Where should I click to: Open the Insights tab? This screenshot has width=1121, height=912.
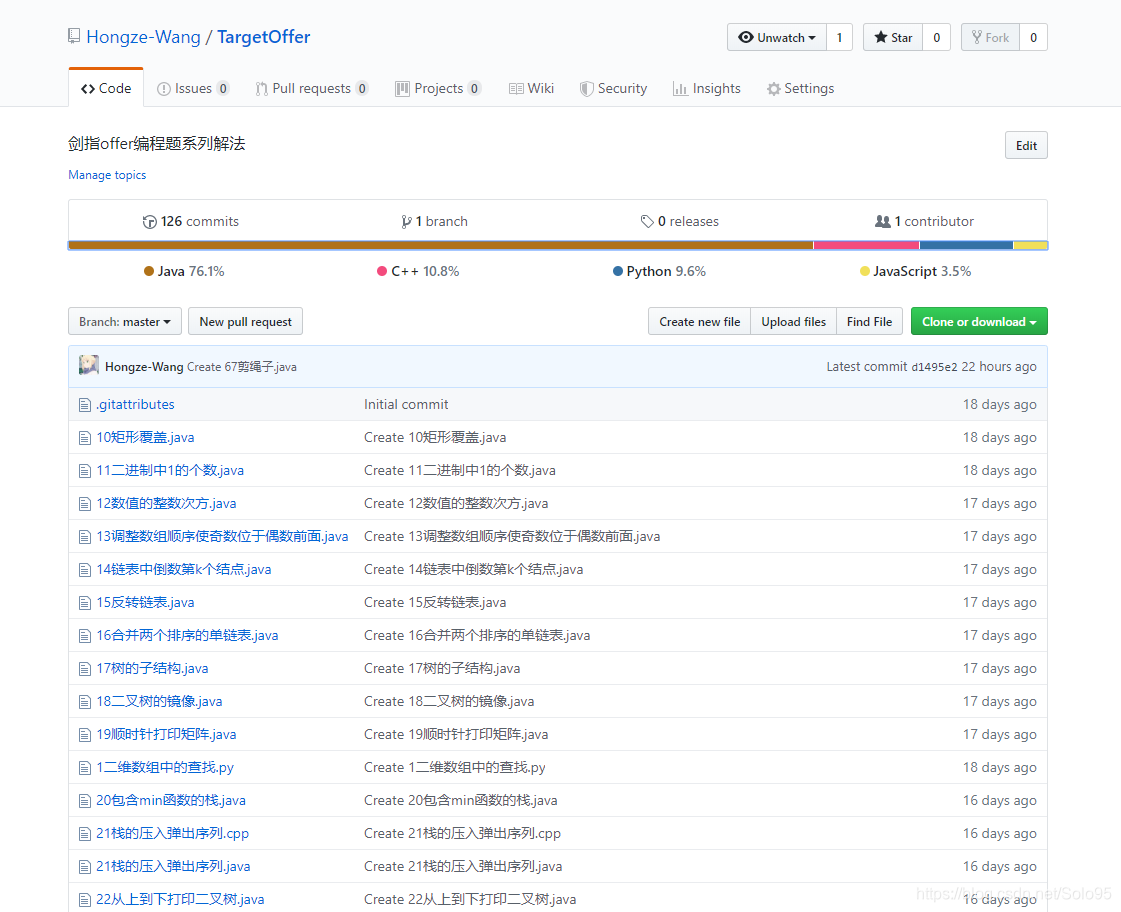[x=706, y=88]
